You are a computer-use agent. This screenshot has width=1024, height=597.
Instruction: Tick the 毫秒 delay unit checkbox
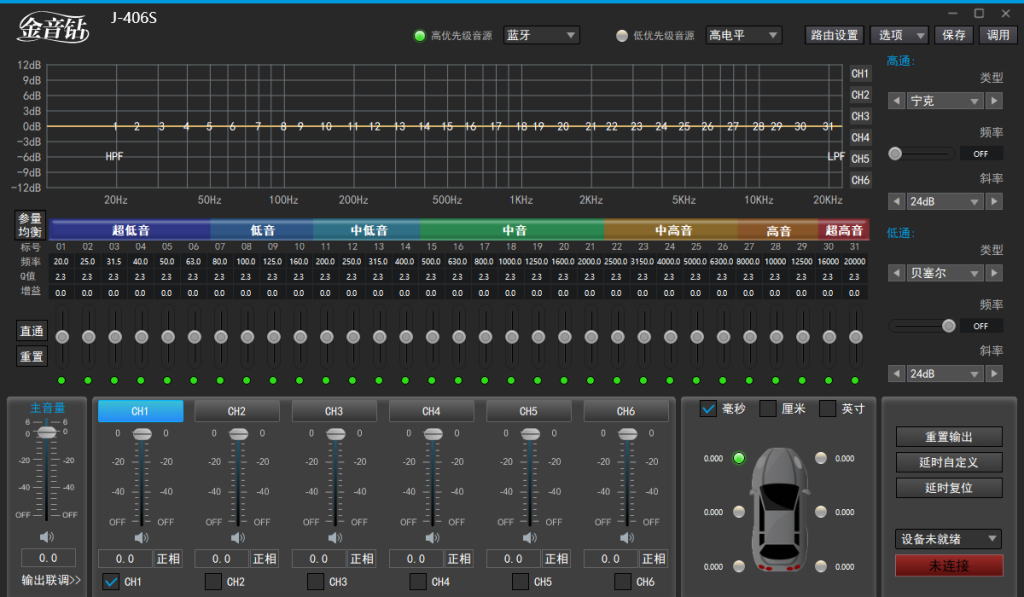pyautogui.click(x=708, y=409)
